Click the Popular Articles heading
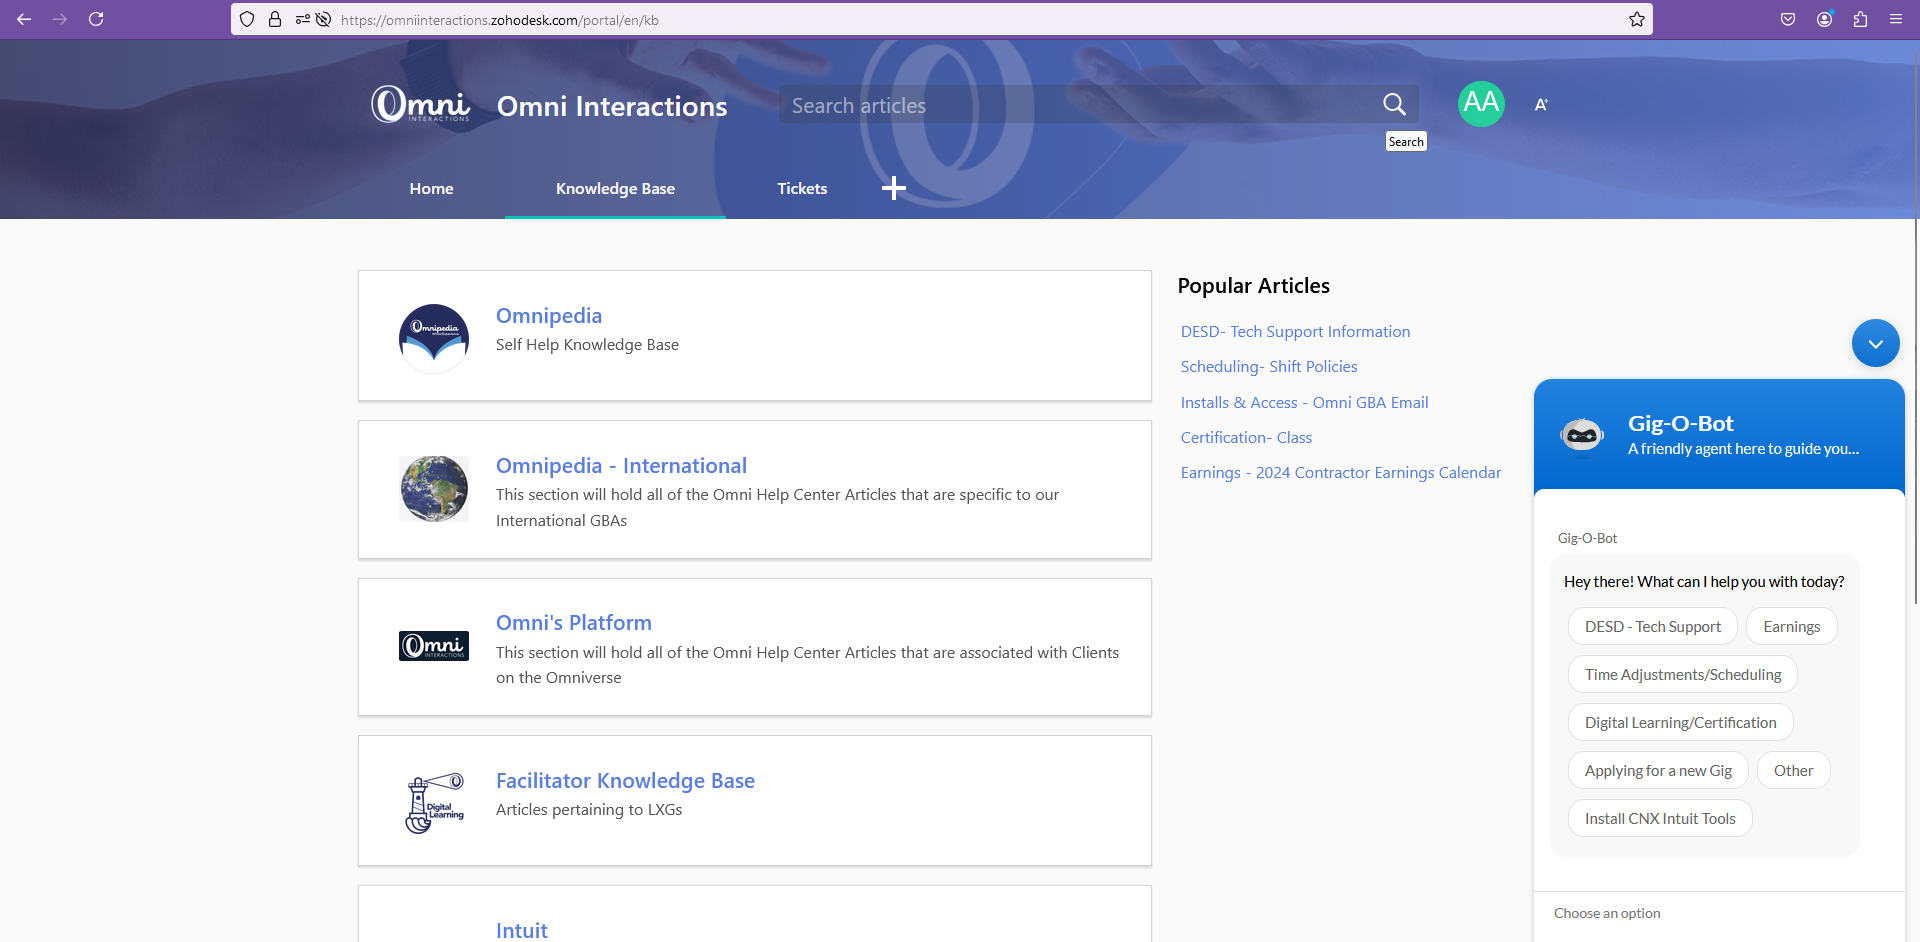The image size is (1920, 942). click(1254, 286)
